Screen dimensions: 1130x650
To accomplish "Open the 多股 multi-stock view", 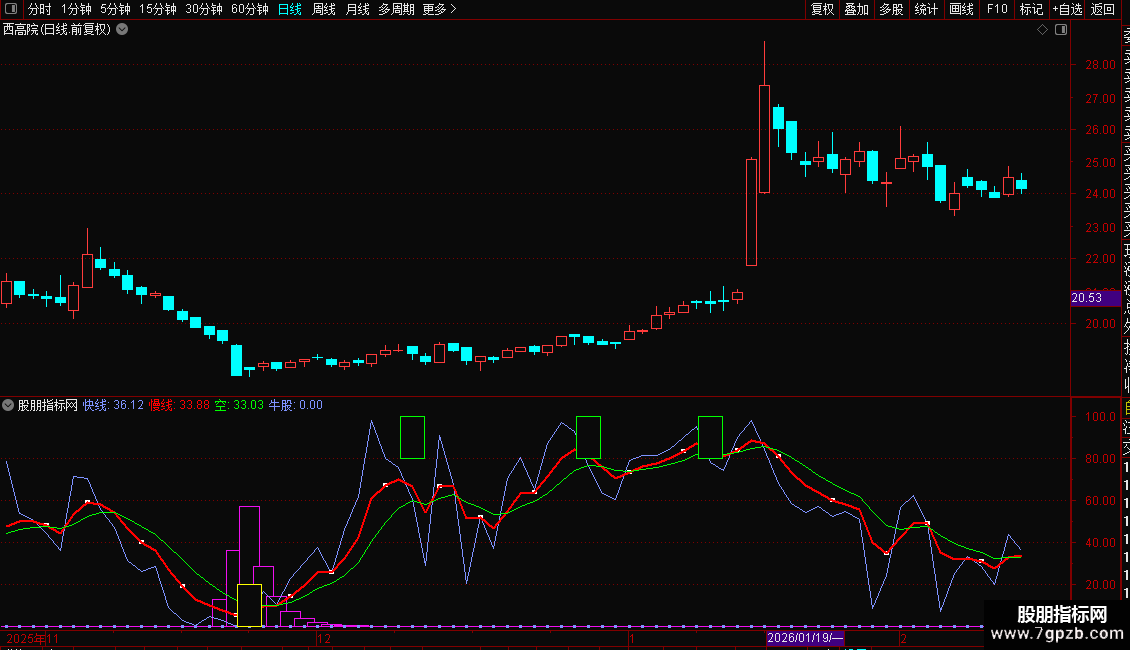I will pyautogui.click(x=891, y=9).
